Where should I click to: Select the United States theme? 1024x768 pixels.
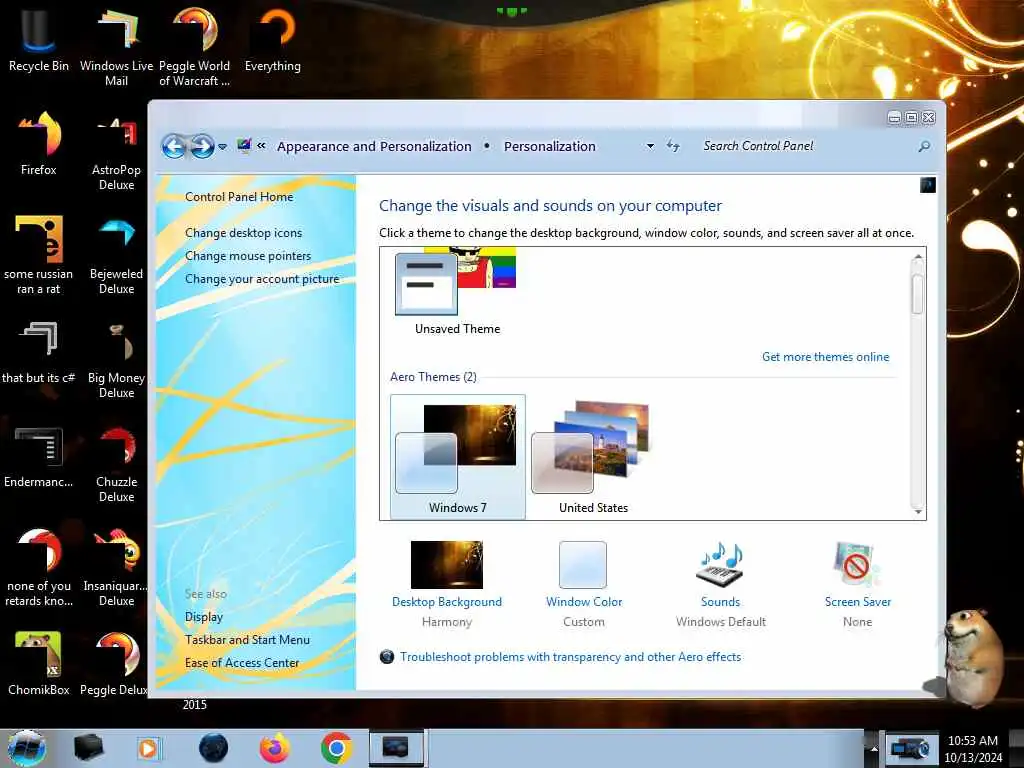593,457
